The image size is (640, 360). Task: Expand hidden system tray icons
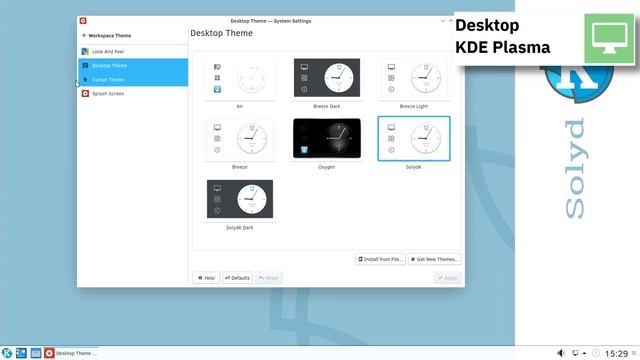584,353
